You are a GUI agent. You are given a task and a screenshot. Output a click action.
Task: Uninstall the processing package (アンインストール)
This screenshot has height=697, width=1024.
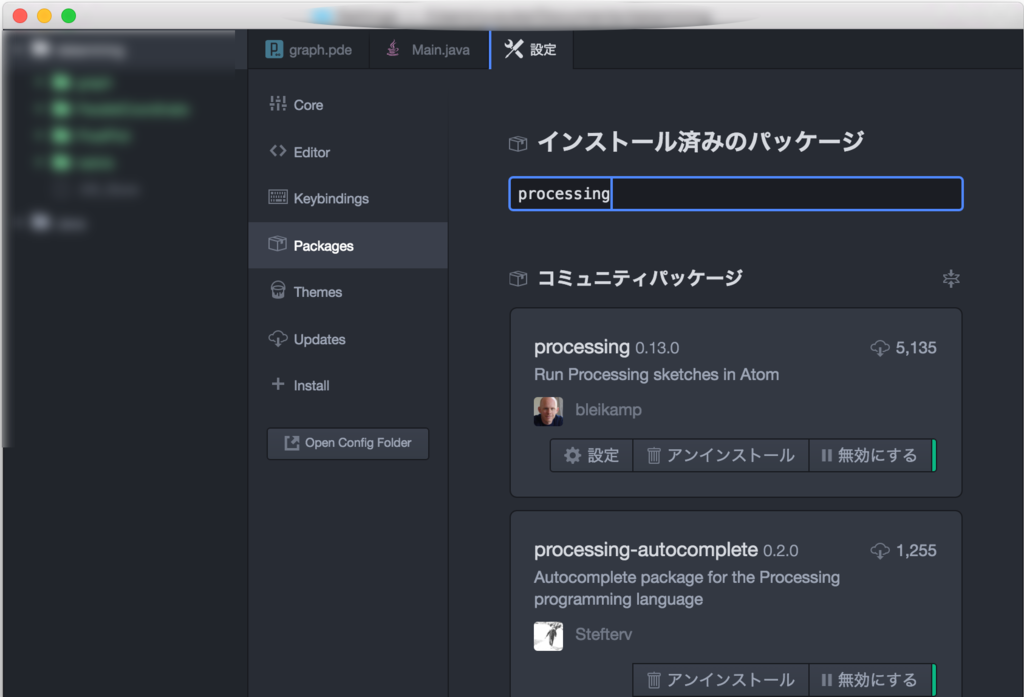pyautogui.click(x=721, y=455)
